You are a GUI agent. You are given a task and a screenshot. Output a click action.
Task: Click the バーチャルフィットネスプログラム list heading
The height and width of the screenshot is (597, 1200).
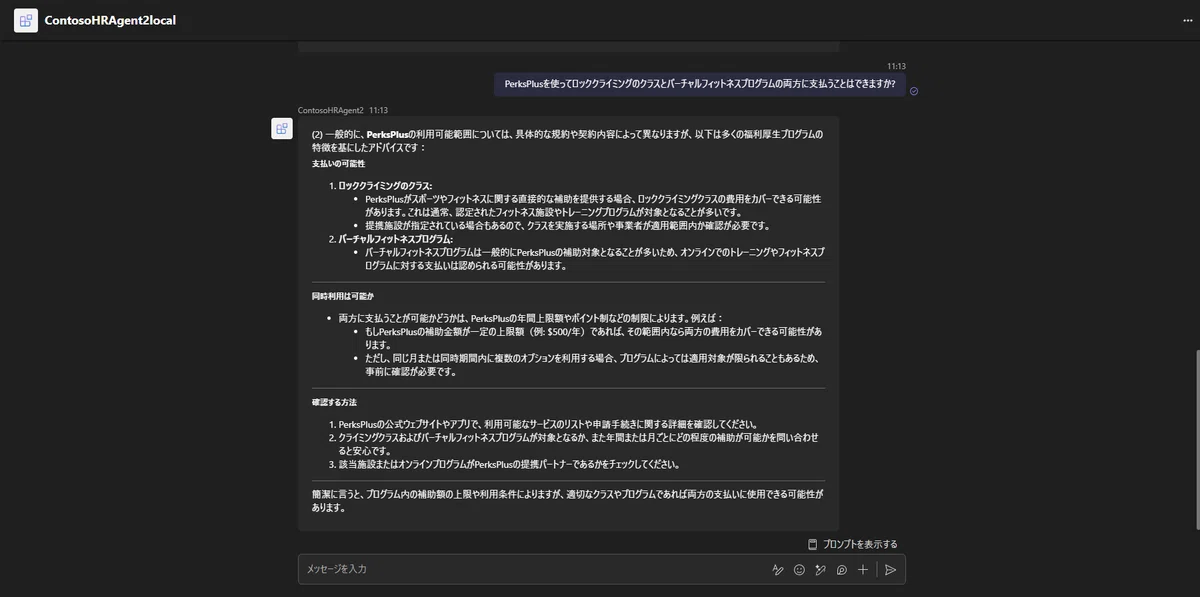(x=395, y=239)
